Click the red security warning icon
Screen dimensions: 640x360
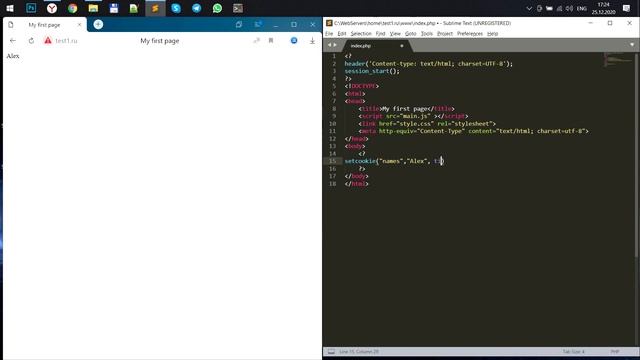pos(48,40)
